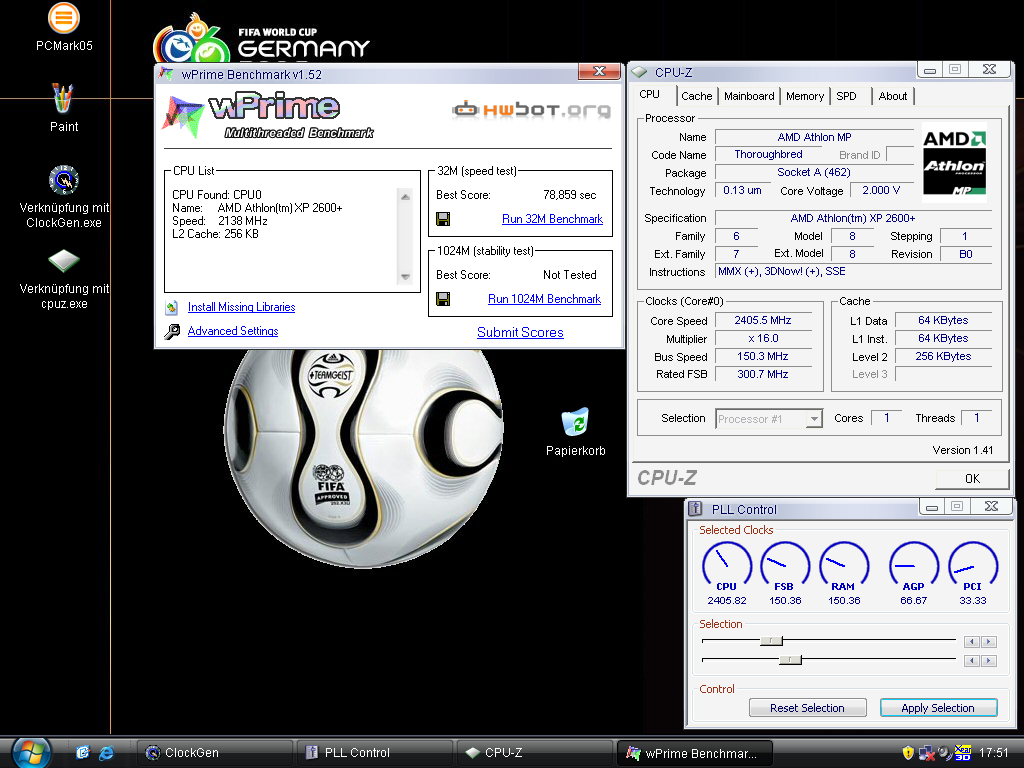Click the lower slider's left step arrow
The width and height of the screenshot is (1024, 768).
click(972, 661)
